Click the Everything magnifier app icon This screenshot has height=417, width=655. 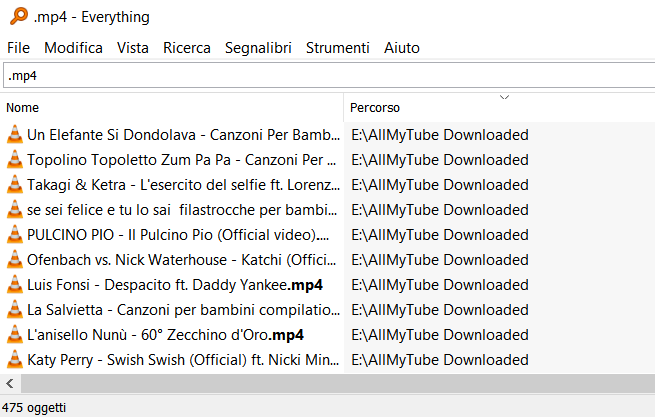coord(18,16)
